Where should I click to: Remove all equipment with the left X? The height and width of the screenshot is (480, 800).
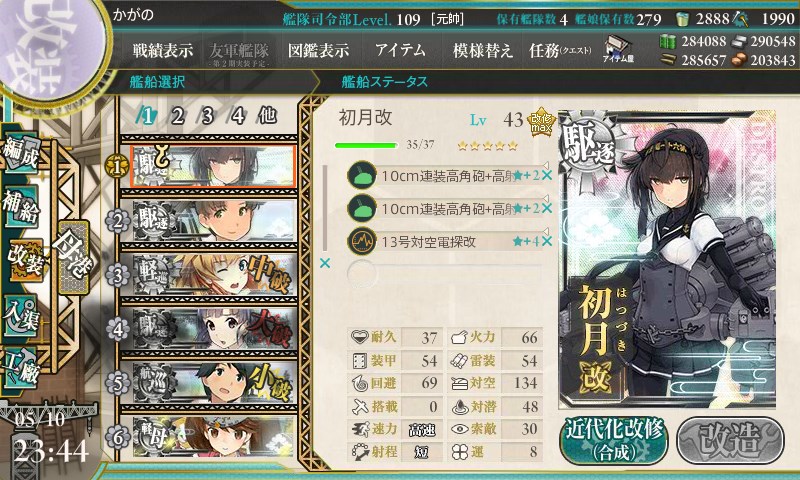pos(324,263)
